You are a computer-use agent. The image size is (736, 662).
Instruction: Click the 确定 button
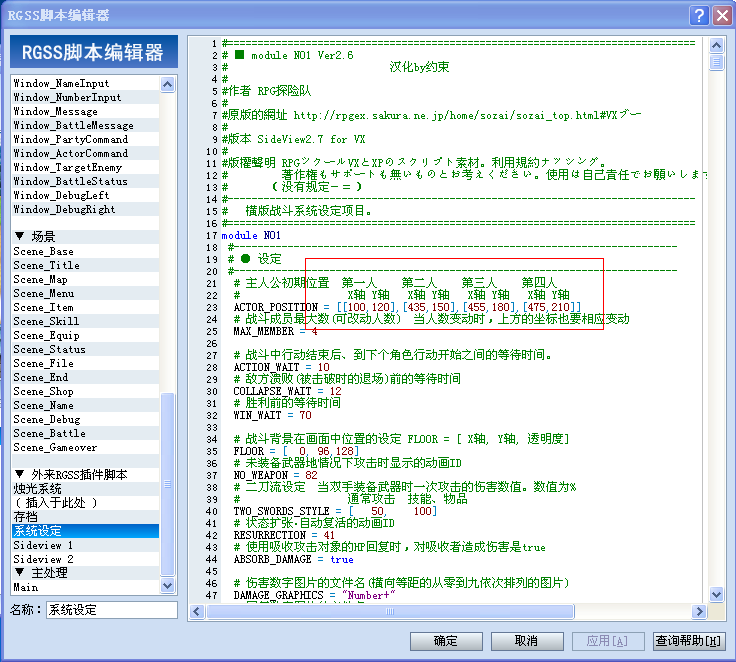pyautogui.click(x=446, y=641)
